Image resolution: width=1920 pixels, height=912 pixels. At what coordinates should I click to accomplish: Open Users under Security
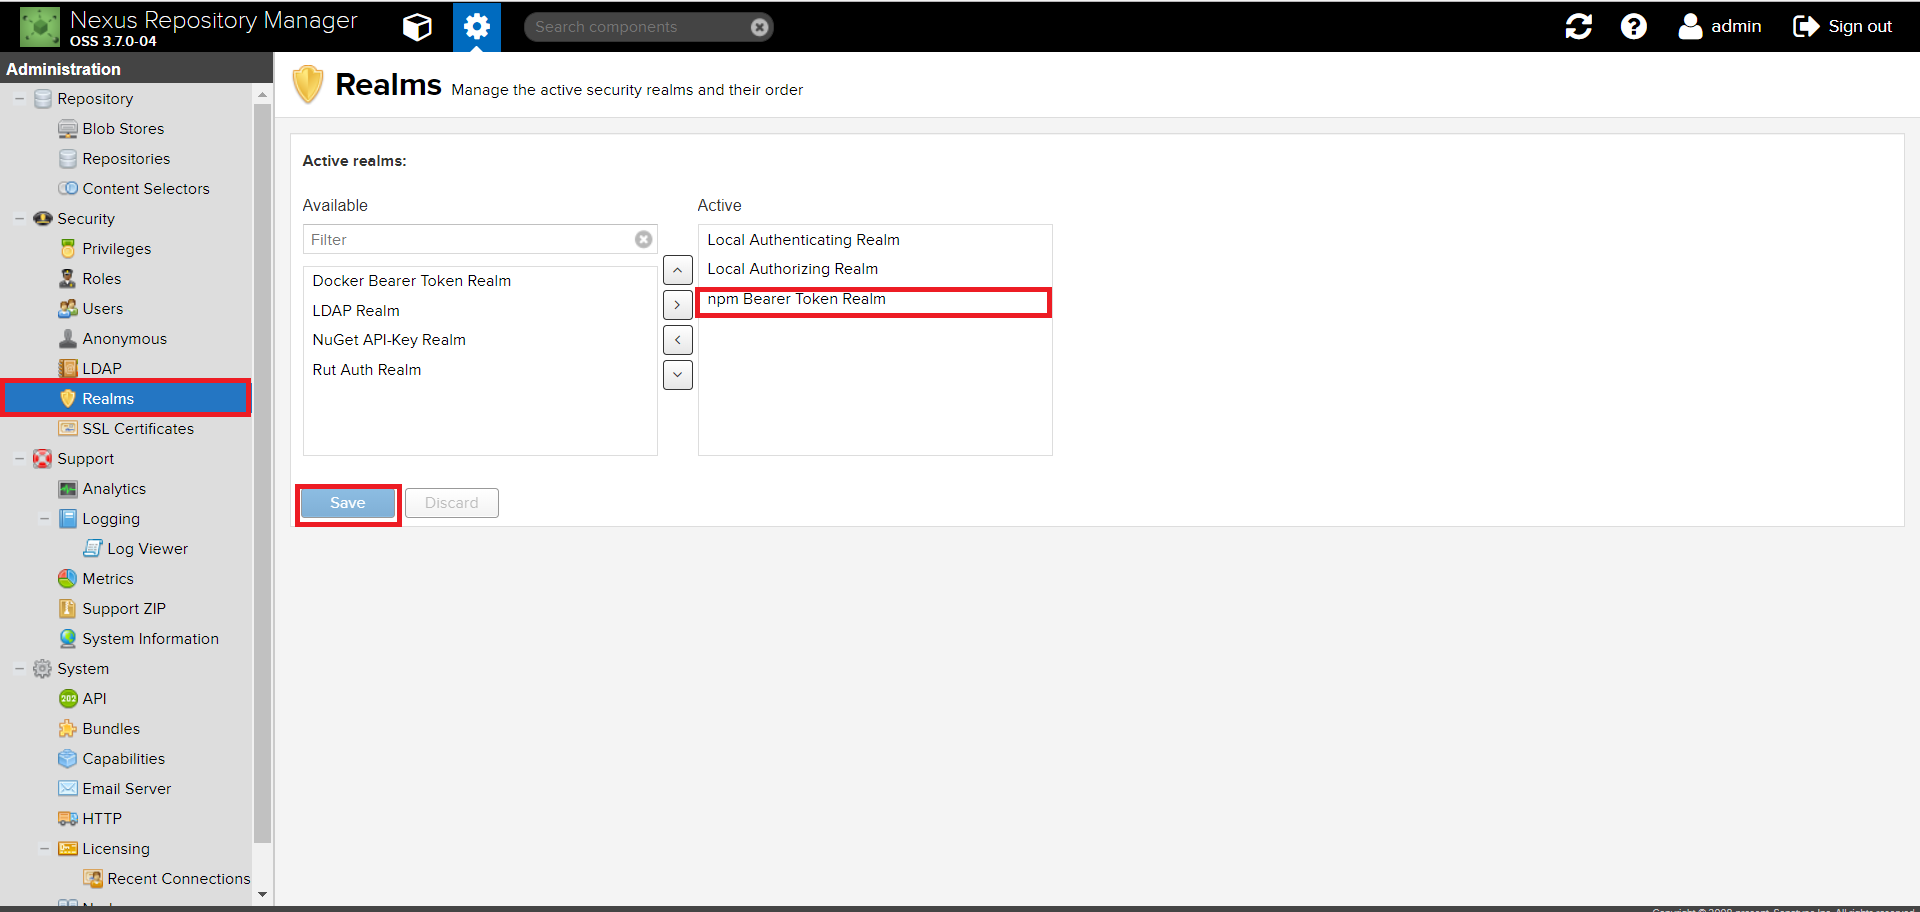pos(102,309)
